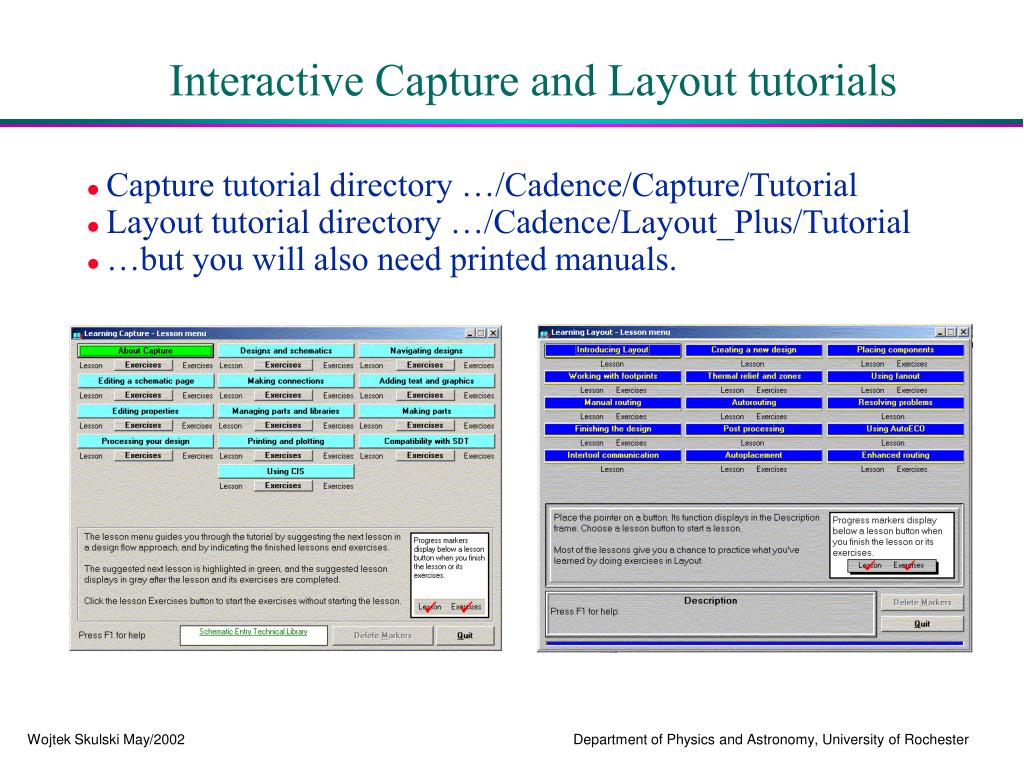Start the About Capture lesson
The height and width of the screenshot is (768, 1024).
[x=145, y=351]
